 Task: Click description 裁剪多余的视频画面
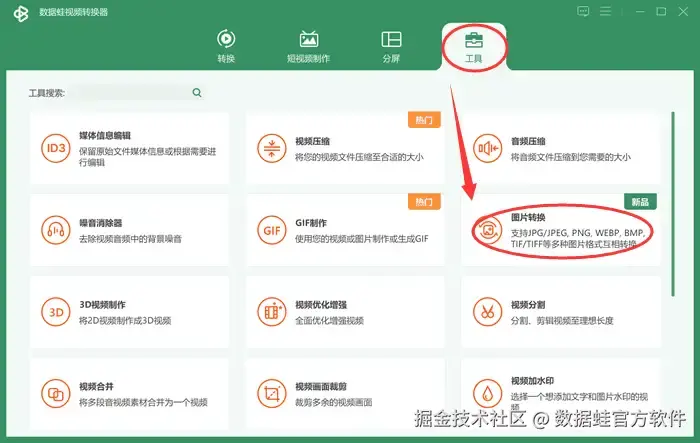tap(333, 402)
